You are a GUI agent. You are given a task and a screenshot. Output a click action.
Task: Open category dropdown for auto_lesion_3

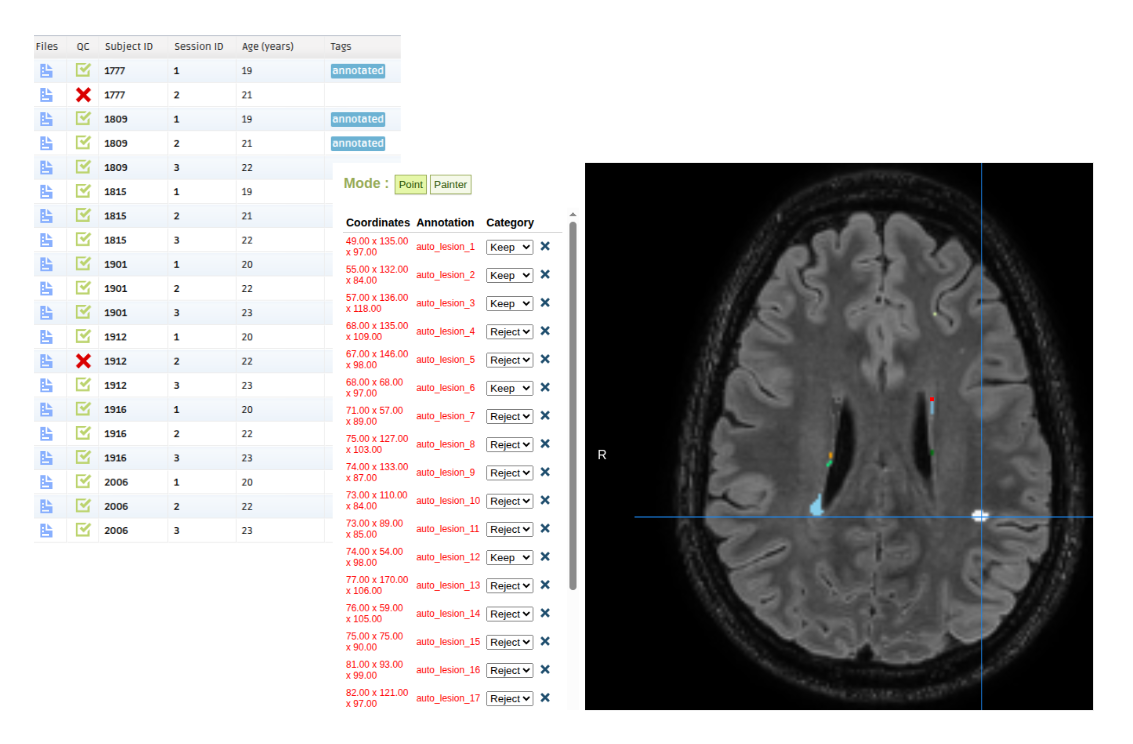pyautogui.click(x=509, y=303)
